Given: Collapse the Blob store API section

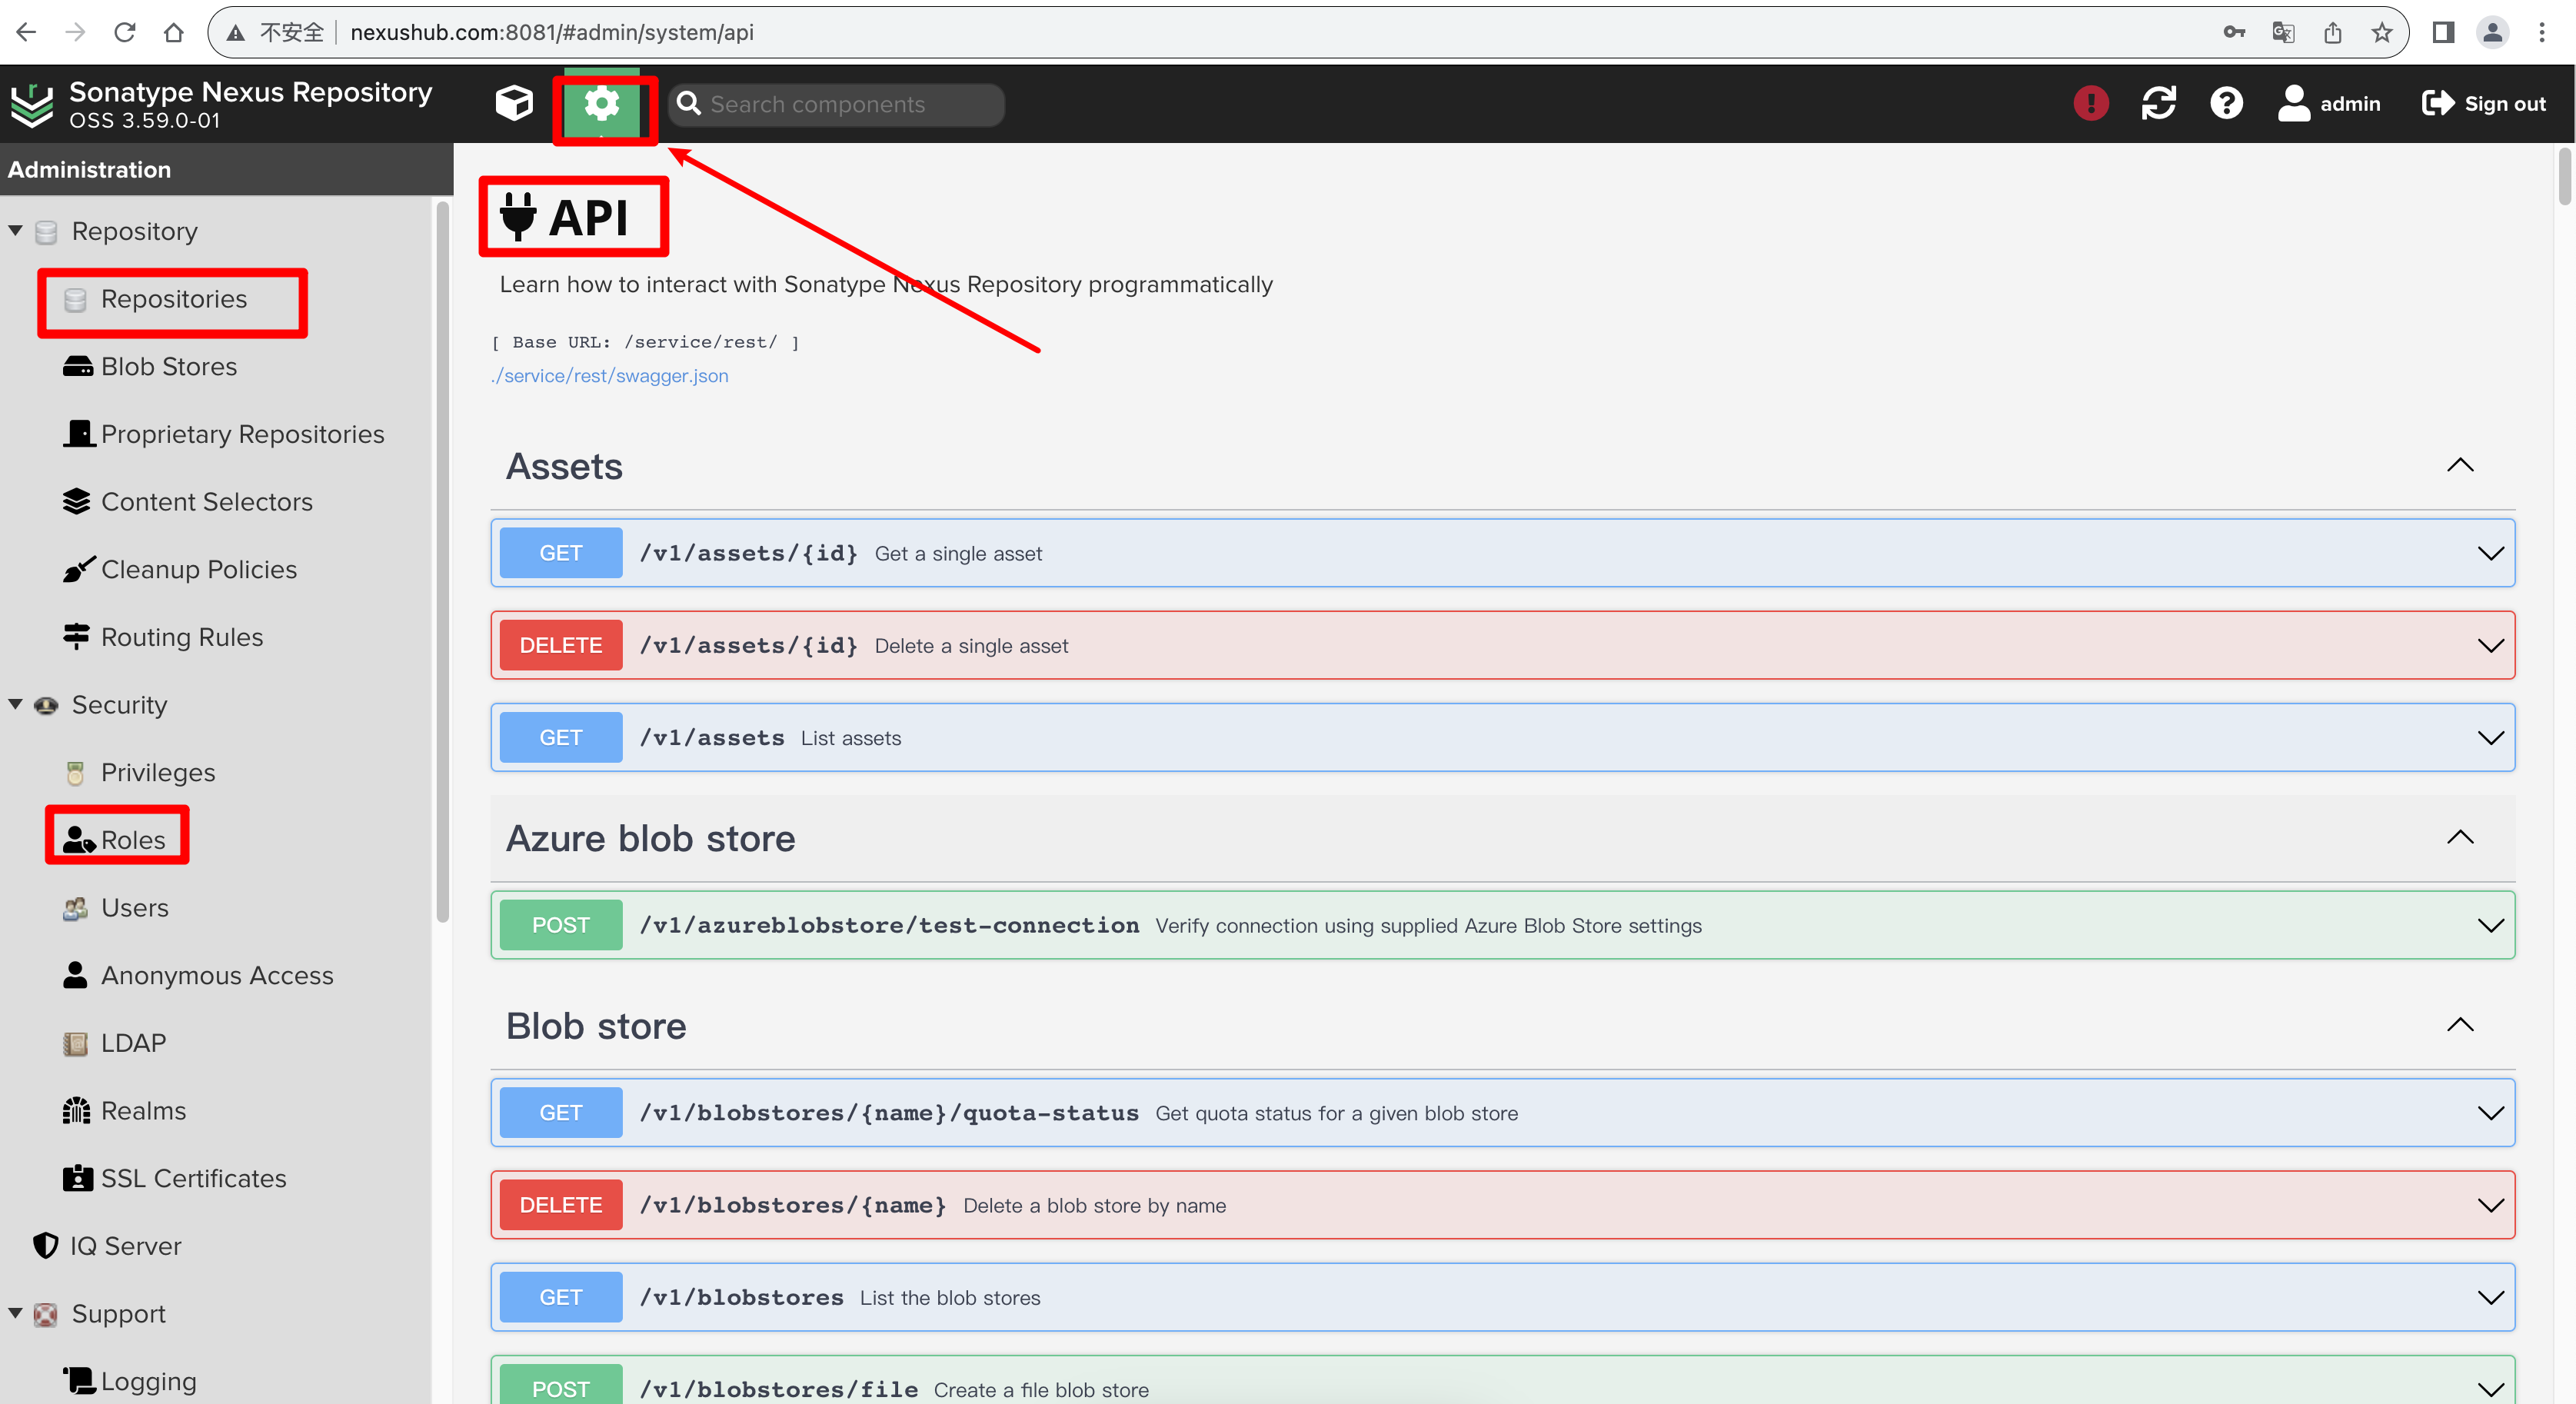Looking at the screenshot, I should [2460, 1025].
